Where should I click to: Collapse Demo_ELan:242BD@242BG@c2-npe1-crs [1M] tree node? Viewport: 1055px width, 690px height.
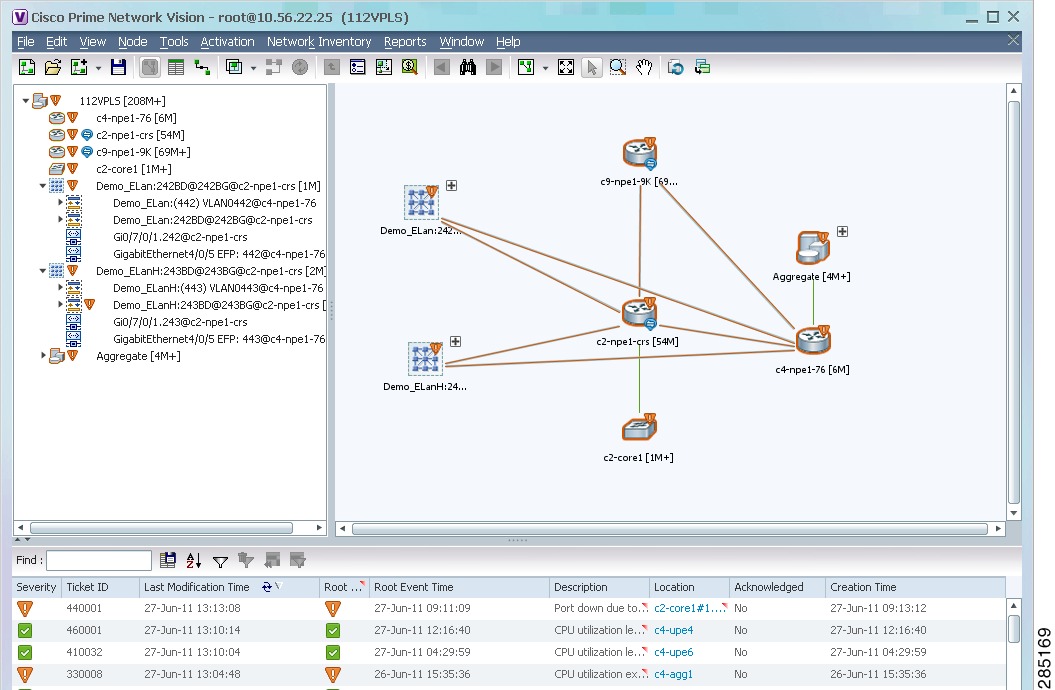[x=42, y=186]
